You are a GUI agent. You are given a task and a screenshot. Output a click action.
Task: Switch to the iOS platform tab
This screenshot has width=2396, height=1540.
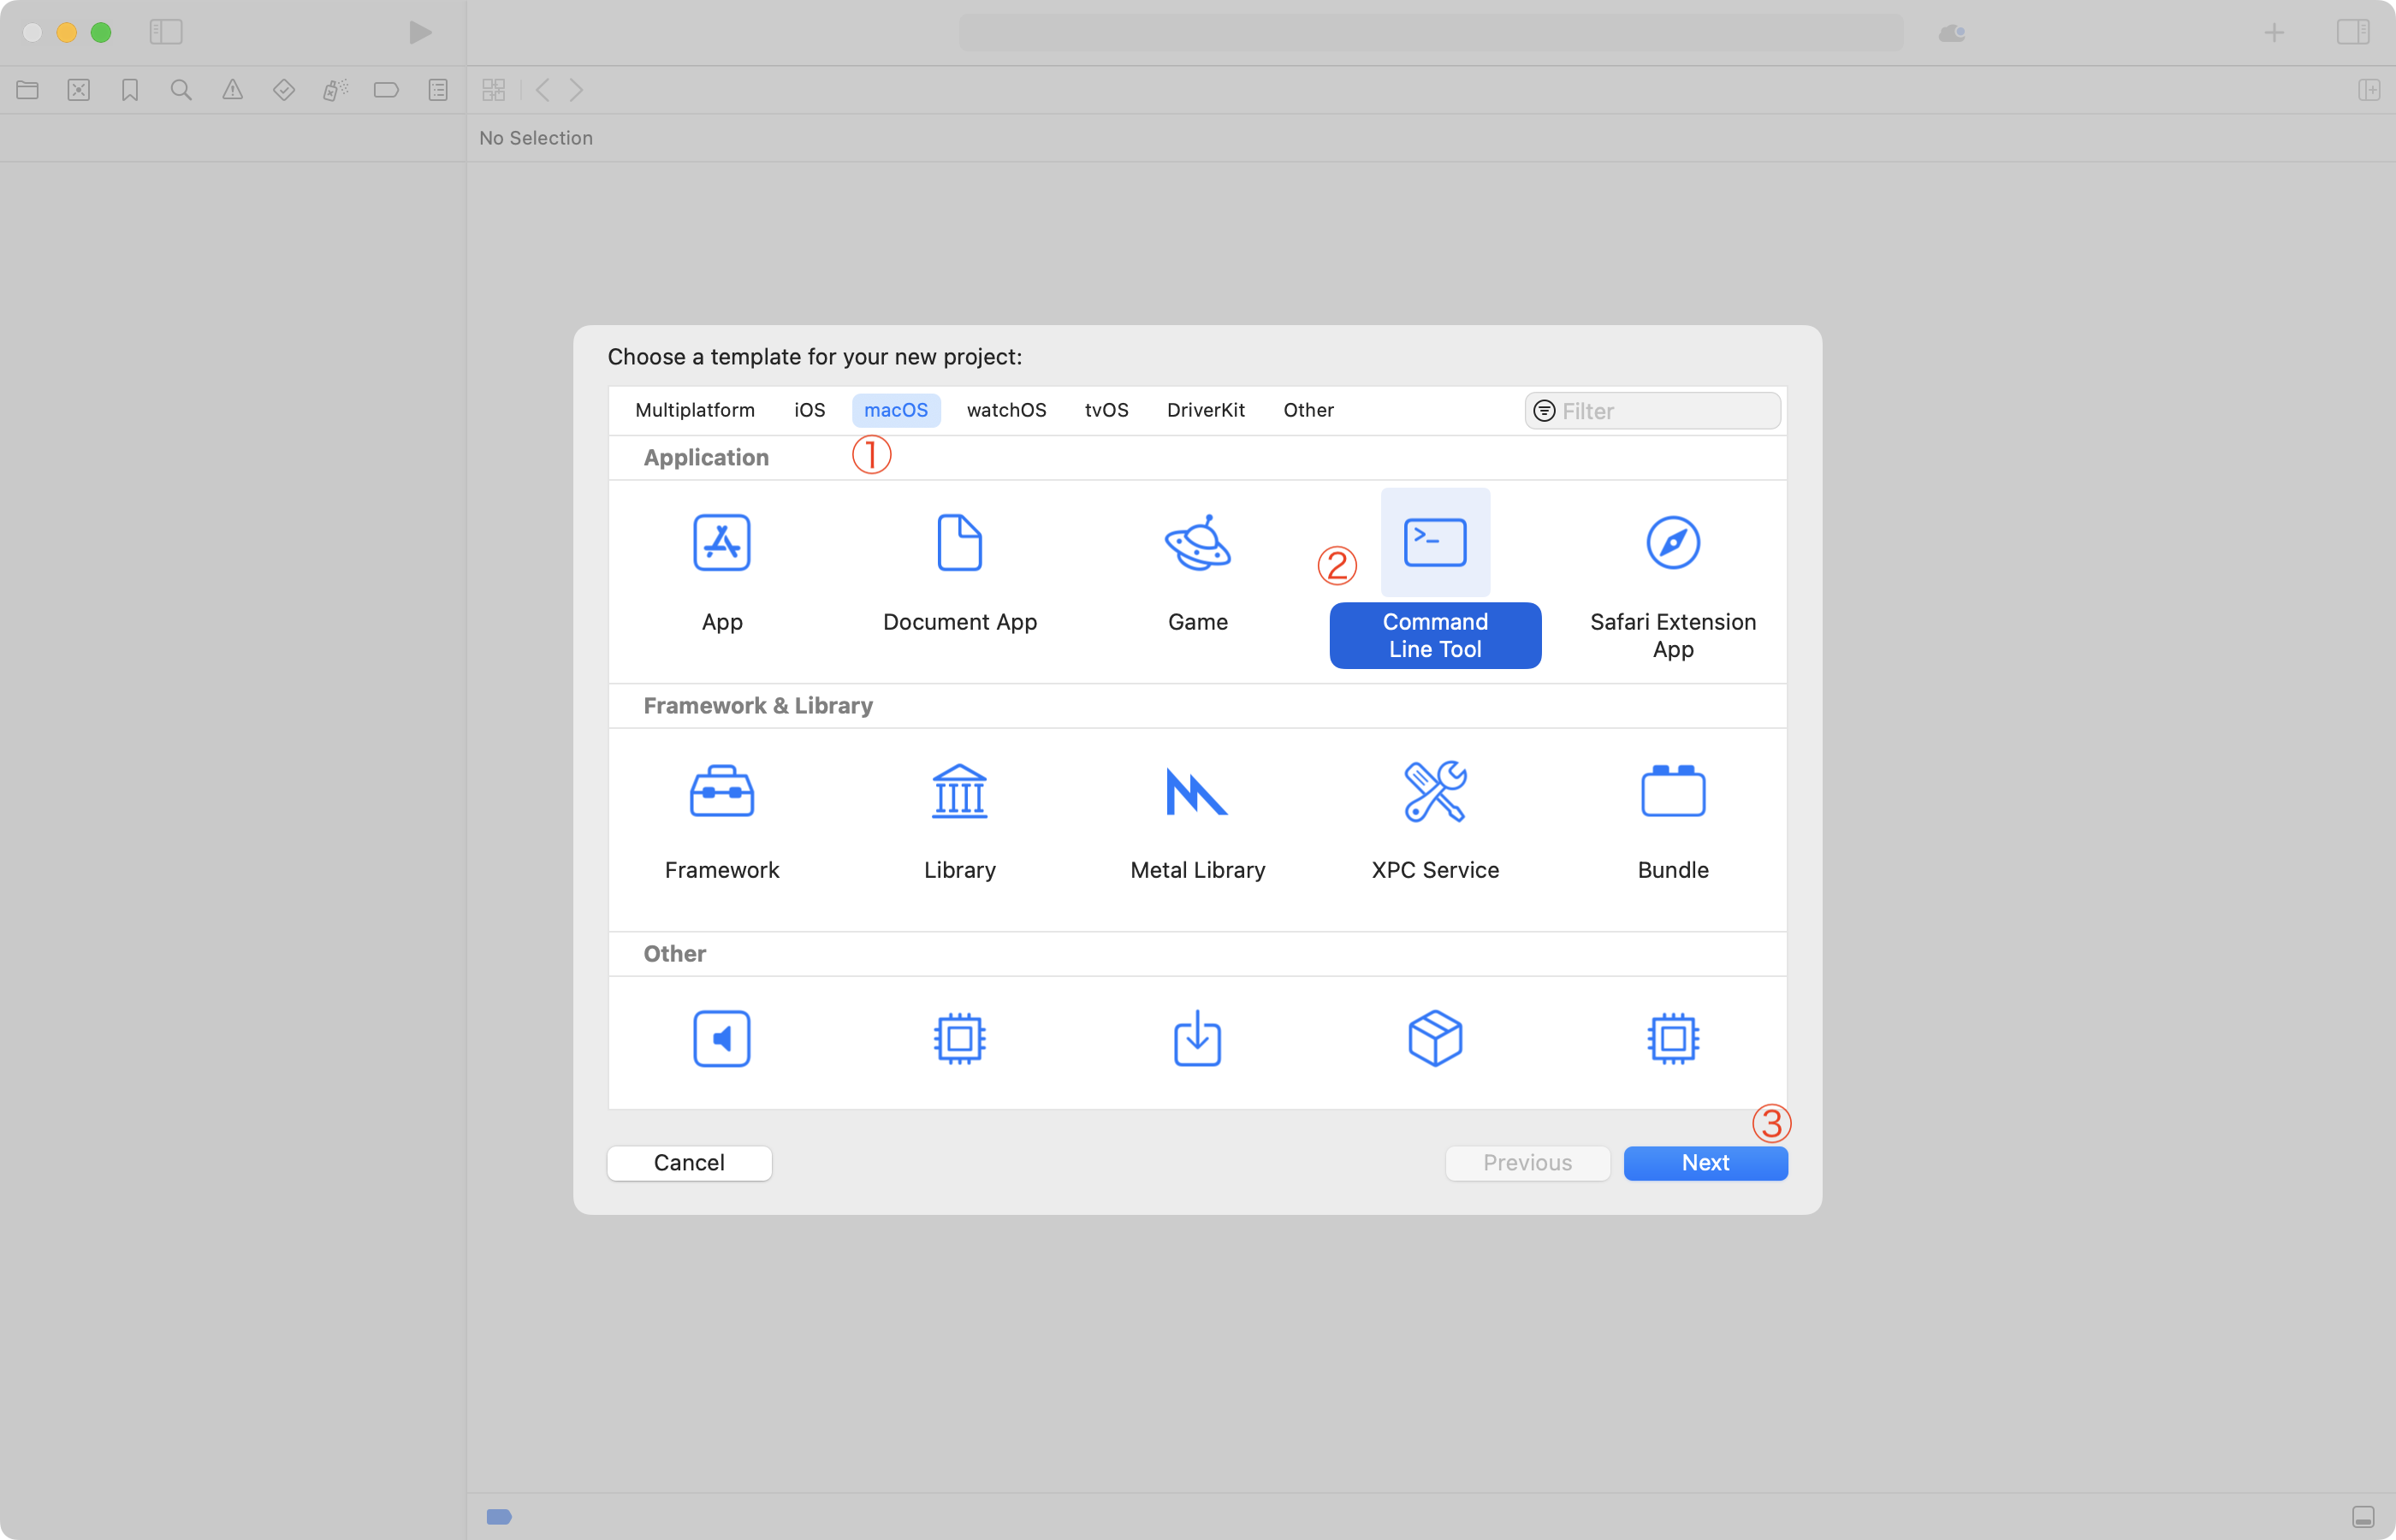click(809, 410)
